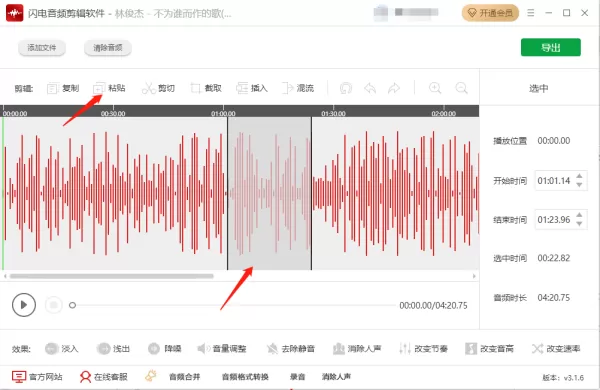
Task: Click the Add File (添加文件) button
Action: click(42, 48)
